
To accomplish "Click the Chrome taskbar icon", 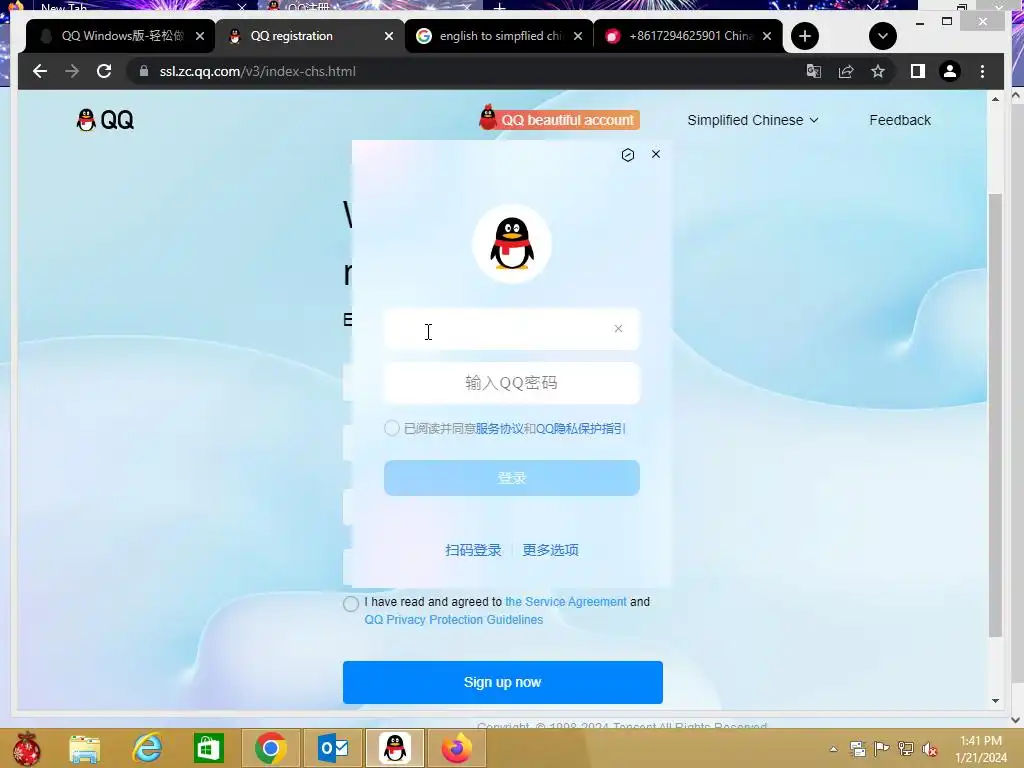I will [270, 748].
